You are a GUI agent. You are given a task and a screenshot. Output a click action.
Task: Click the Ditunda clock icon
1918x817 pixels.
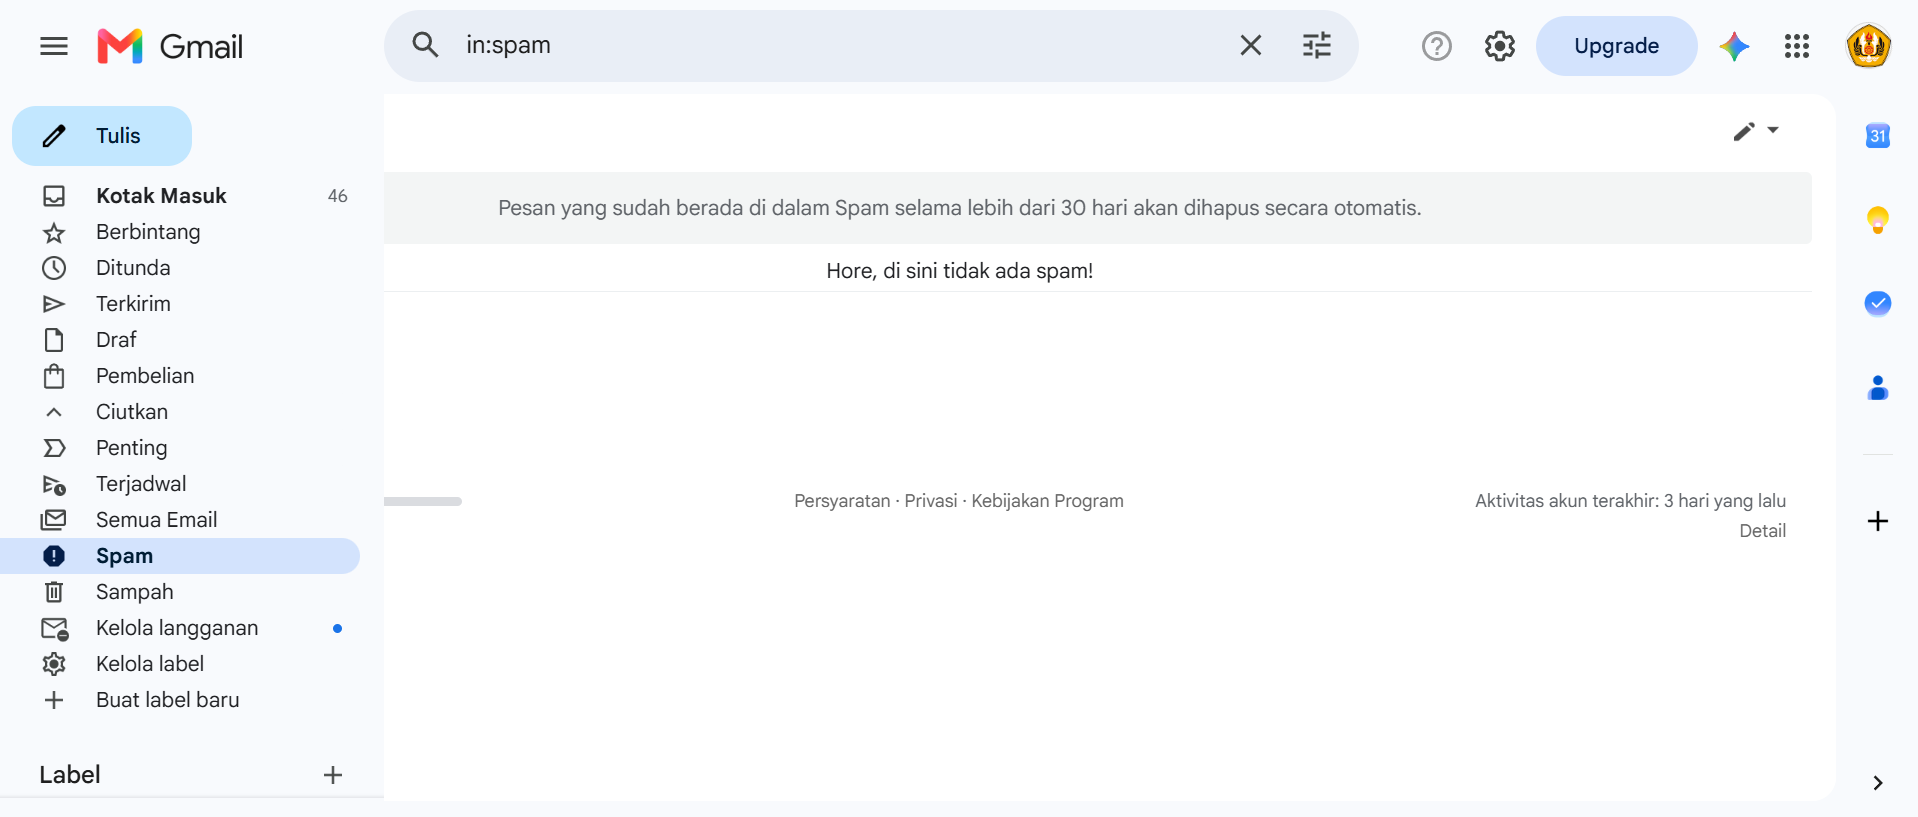(x=54, y=268)
